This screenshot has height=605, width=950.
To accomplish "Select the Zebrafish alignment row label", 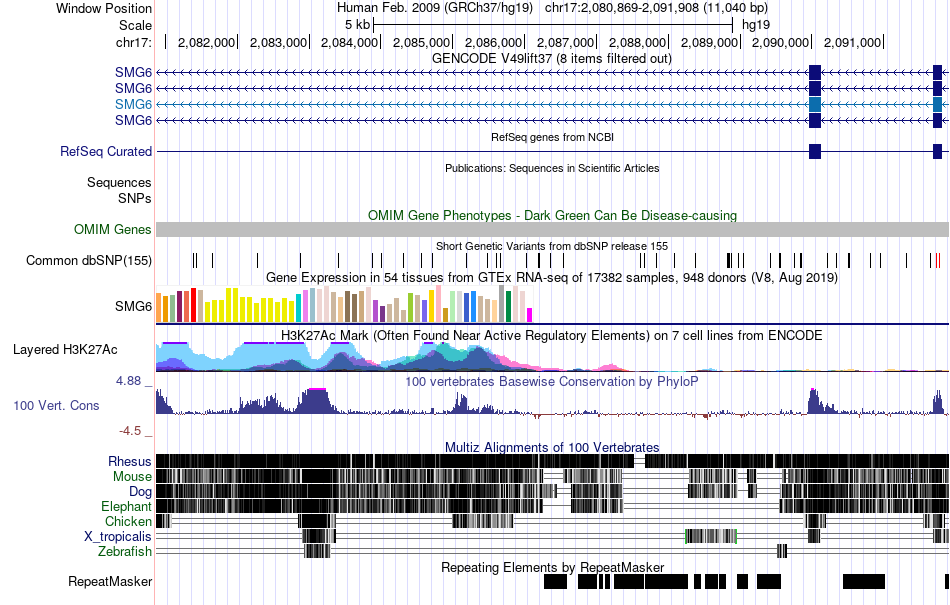I will point(125,551).
